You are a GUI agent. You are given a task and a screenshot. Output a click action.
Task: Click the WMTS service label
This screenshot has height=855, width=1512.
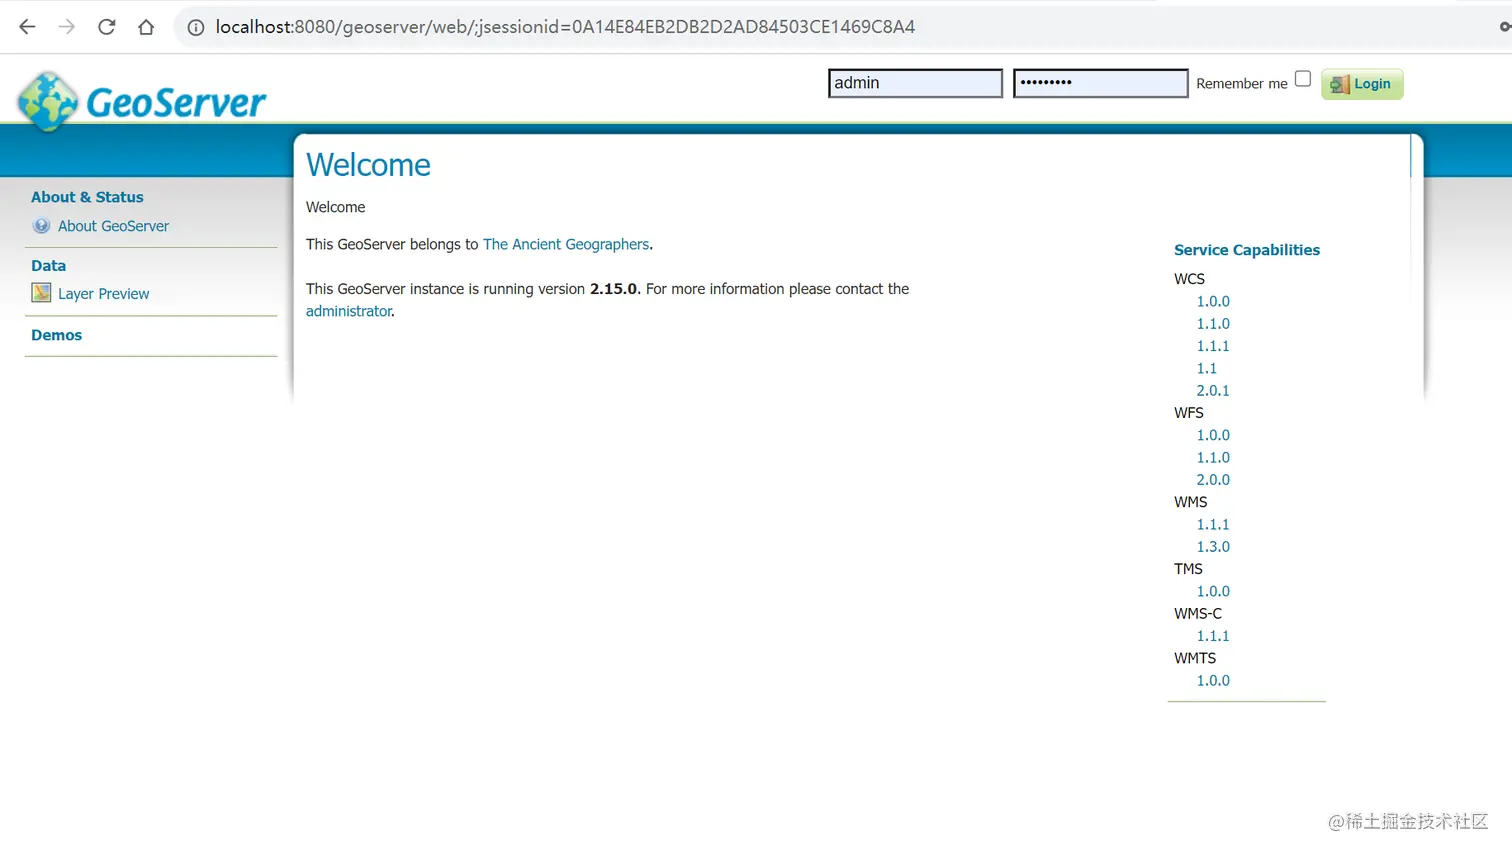1195,658
